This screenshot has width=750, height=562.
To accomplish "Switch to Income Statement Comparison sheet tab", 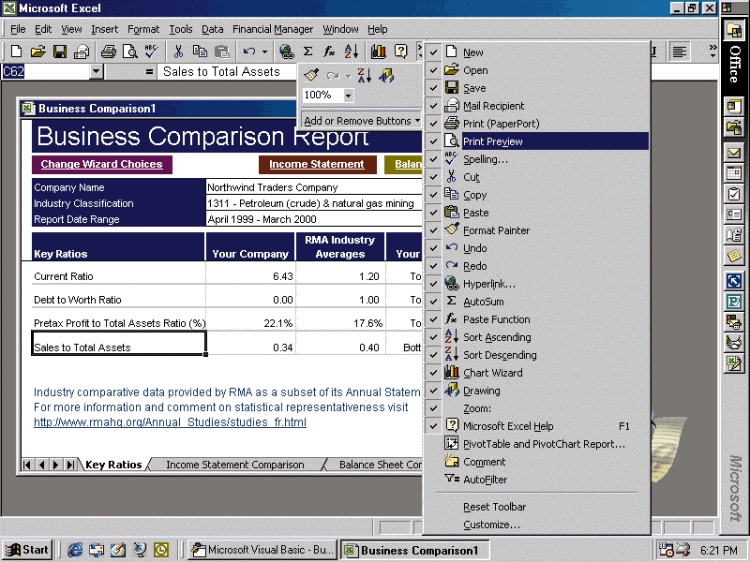I will tap(235, 465).
